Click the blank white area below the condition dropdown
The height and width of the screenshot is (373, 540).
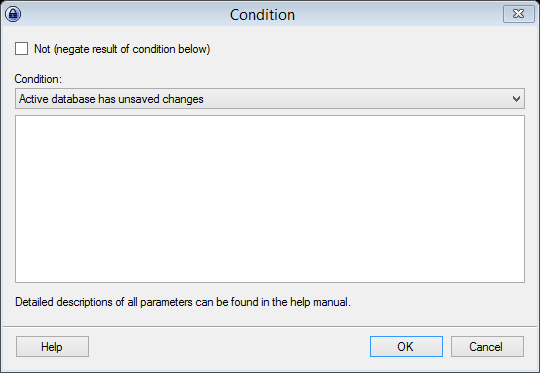click(x=270, y=199)
